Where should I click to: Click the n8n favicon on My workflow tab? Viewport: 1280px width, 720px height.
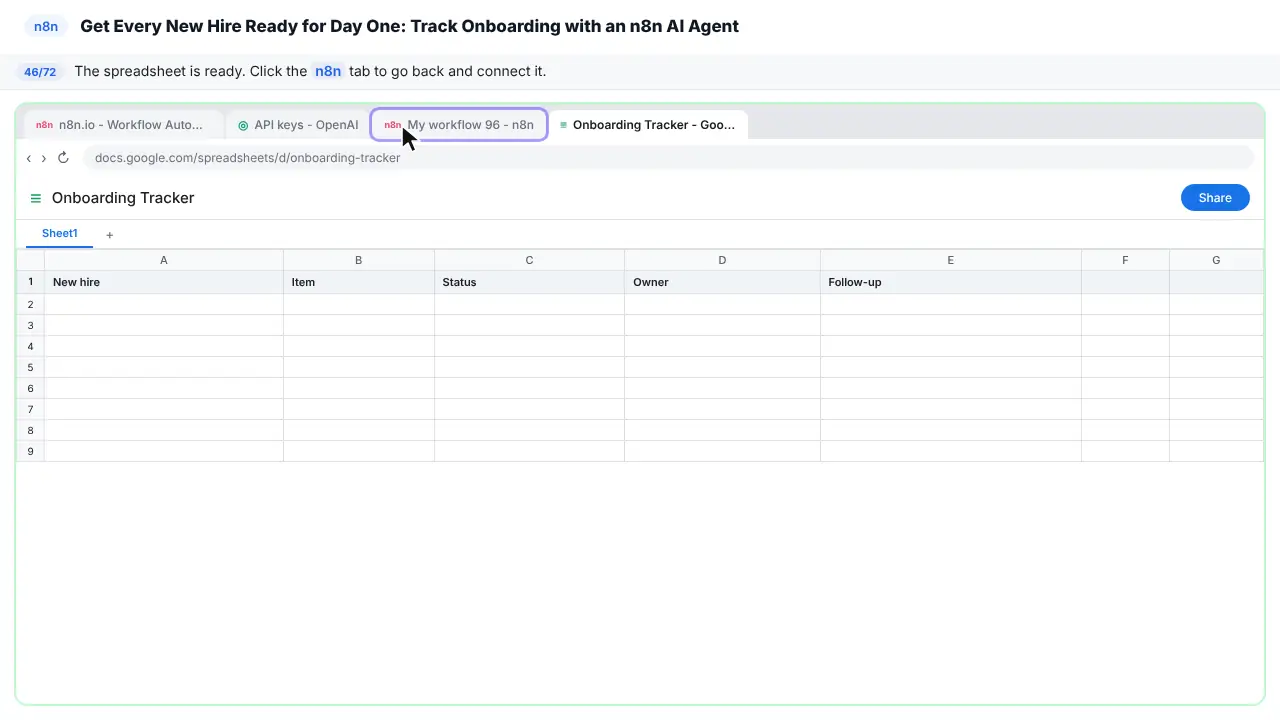(392, 125)
